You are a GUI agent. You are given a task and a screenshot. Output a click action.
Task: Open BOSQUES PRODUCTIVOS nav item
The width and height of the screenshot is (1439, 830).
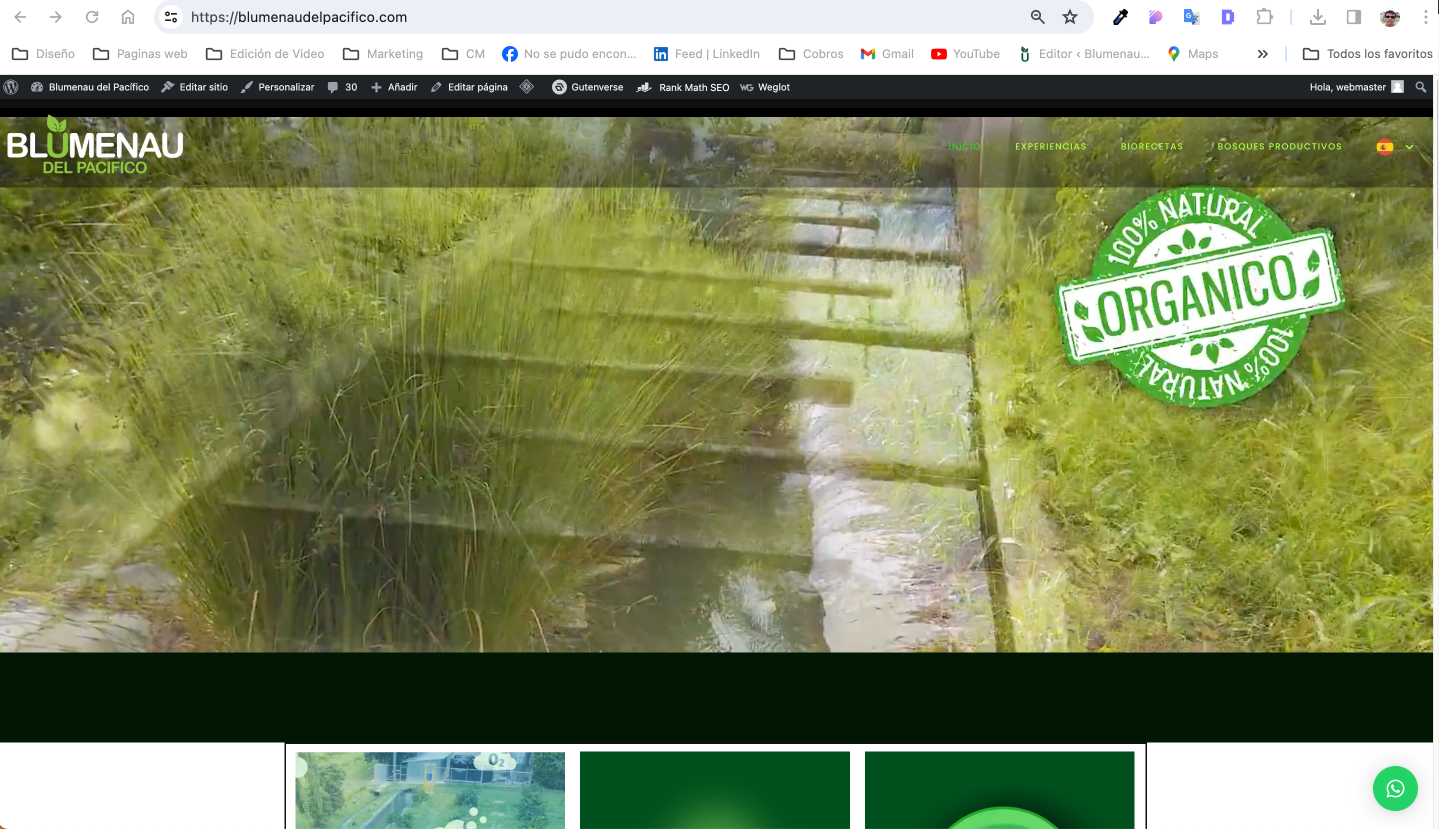[x=1279, y=147]
